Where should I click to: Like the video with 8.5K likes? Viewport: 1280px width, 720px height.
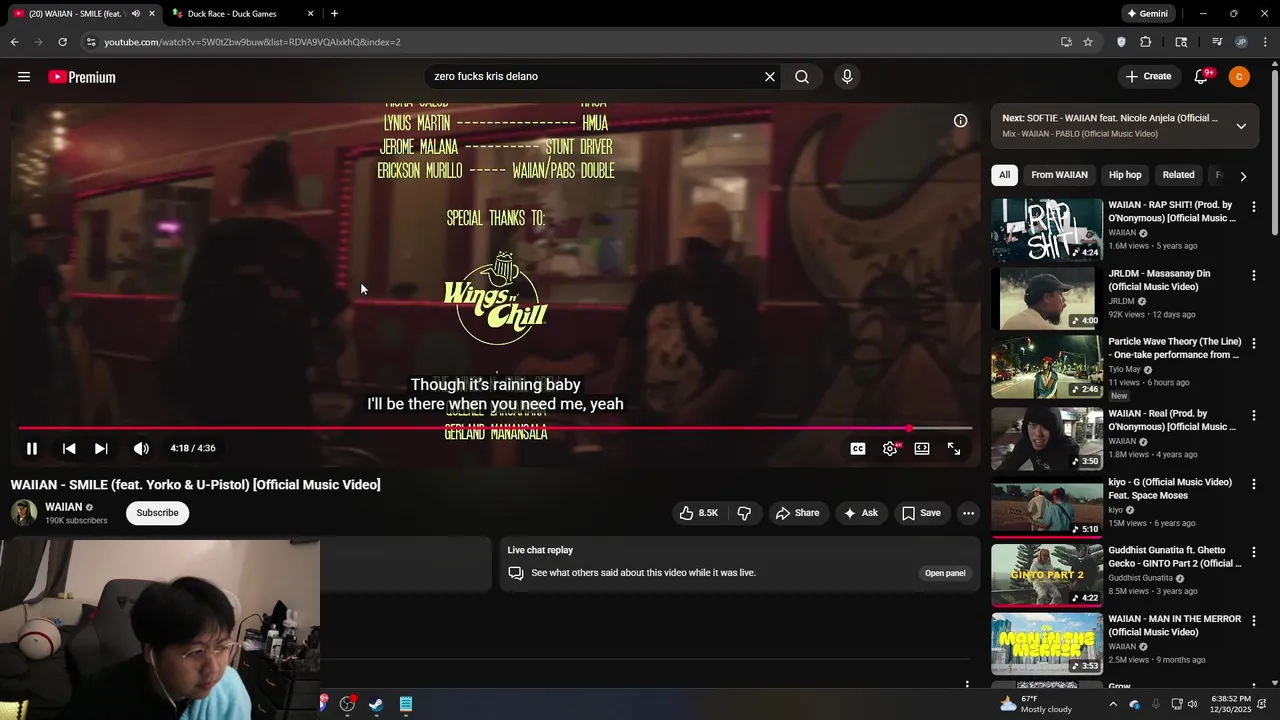[699, 513]
